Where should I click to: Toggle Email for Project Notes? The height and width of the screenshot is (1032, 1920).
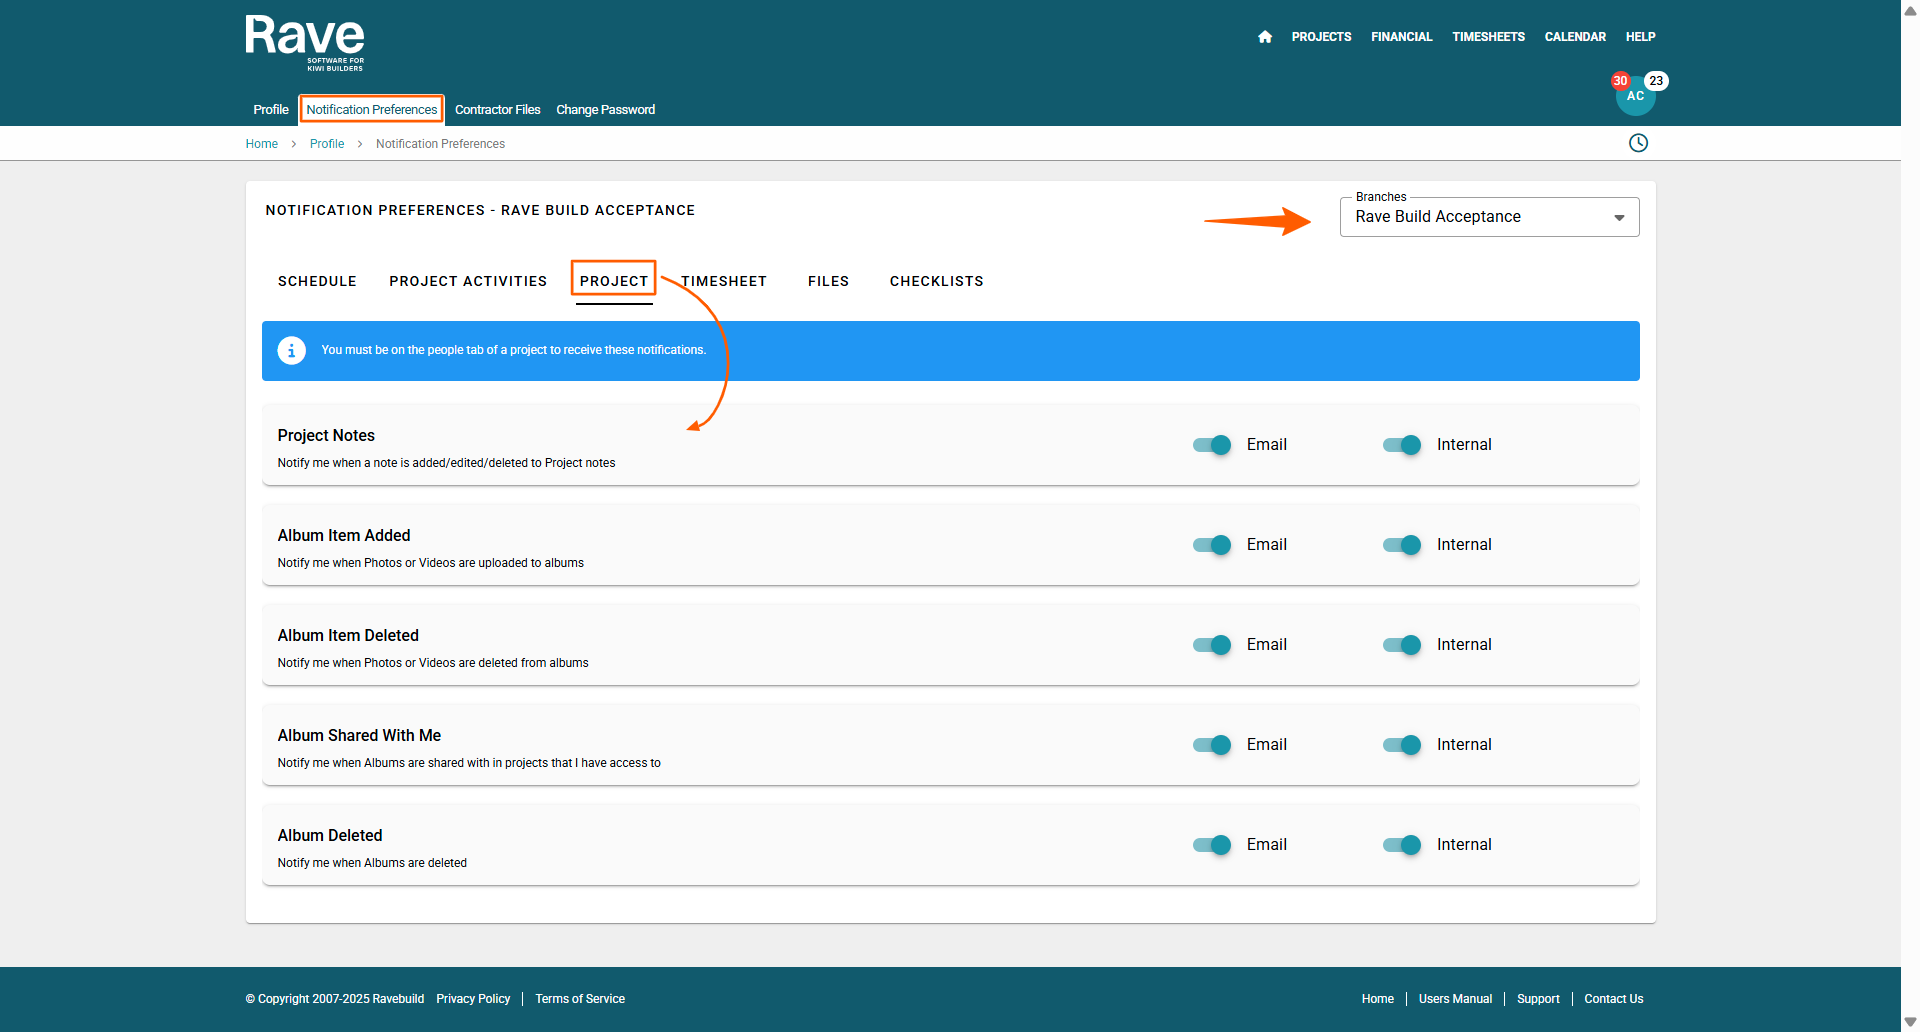click(x=1212, y=445)
